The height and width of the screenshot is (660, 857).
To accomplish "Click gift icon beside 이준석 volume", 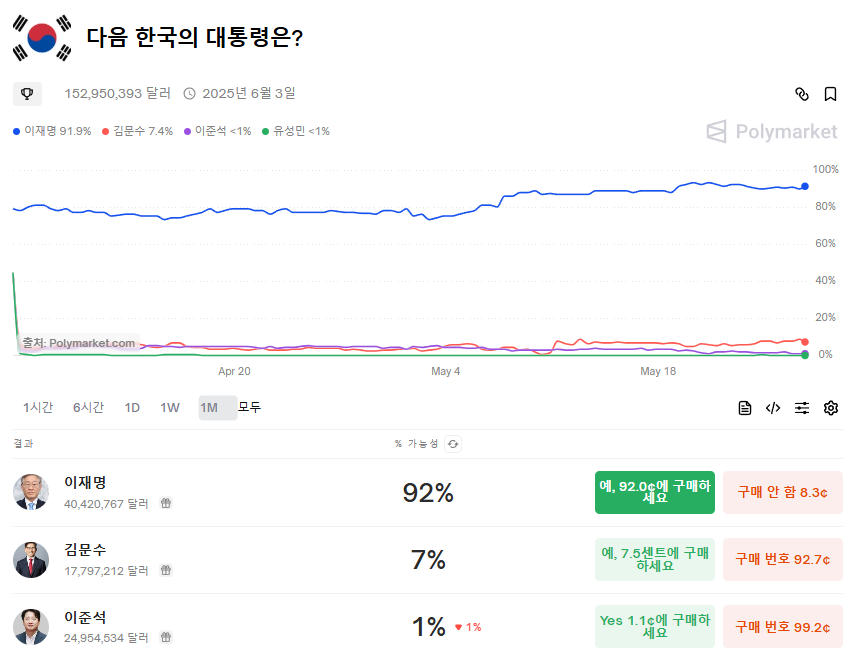I will click(x=166, y=637).
